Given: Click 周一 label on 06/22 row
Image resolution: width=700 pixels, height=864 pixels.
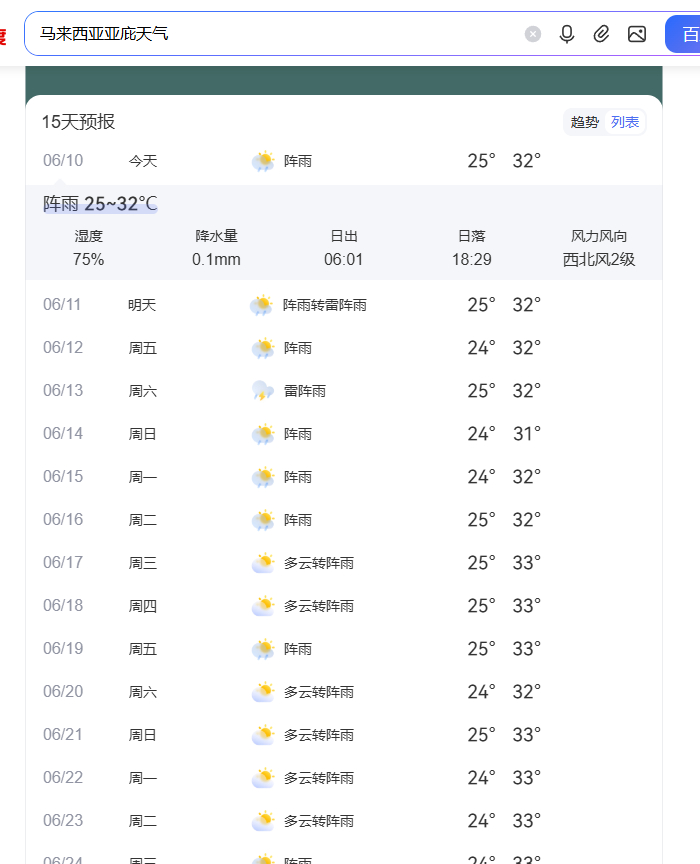Looking at the screenshot, I should (x=142, y=778).
